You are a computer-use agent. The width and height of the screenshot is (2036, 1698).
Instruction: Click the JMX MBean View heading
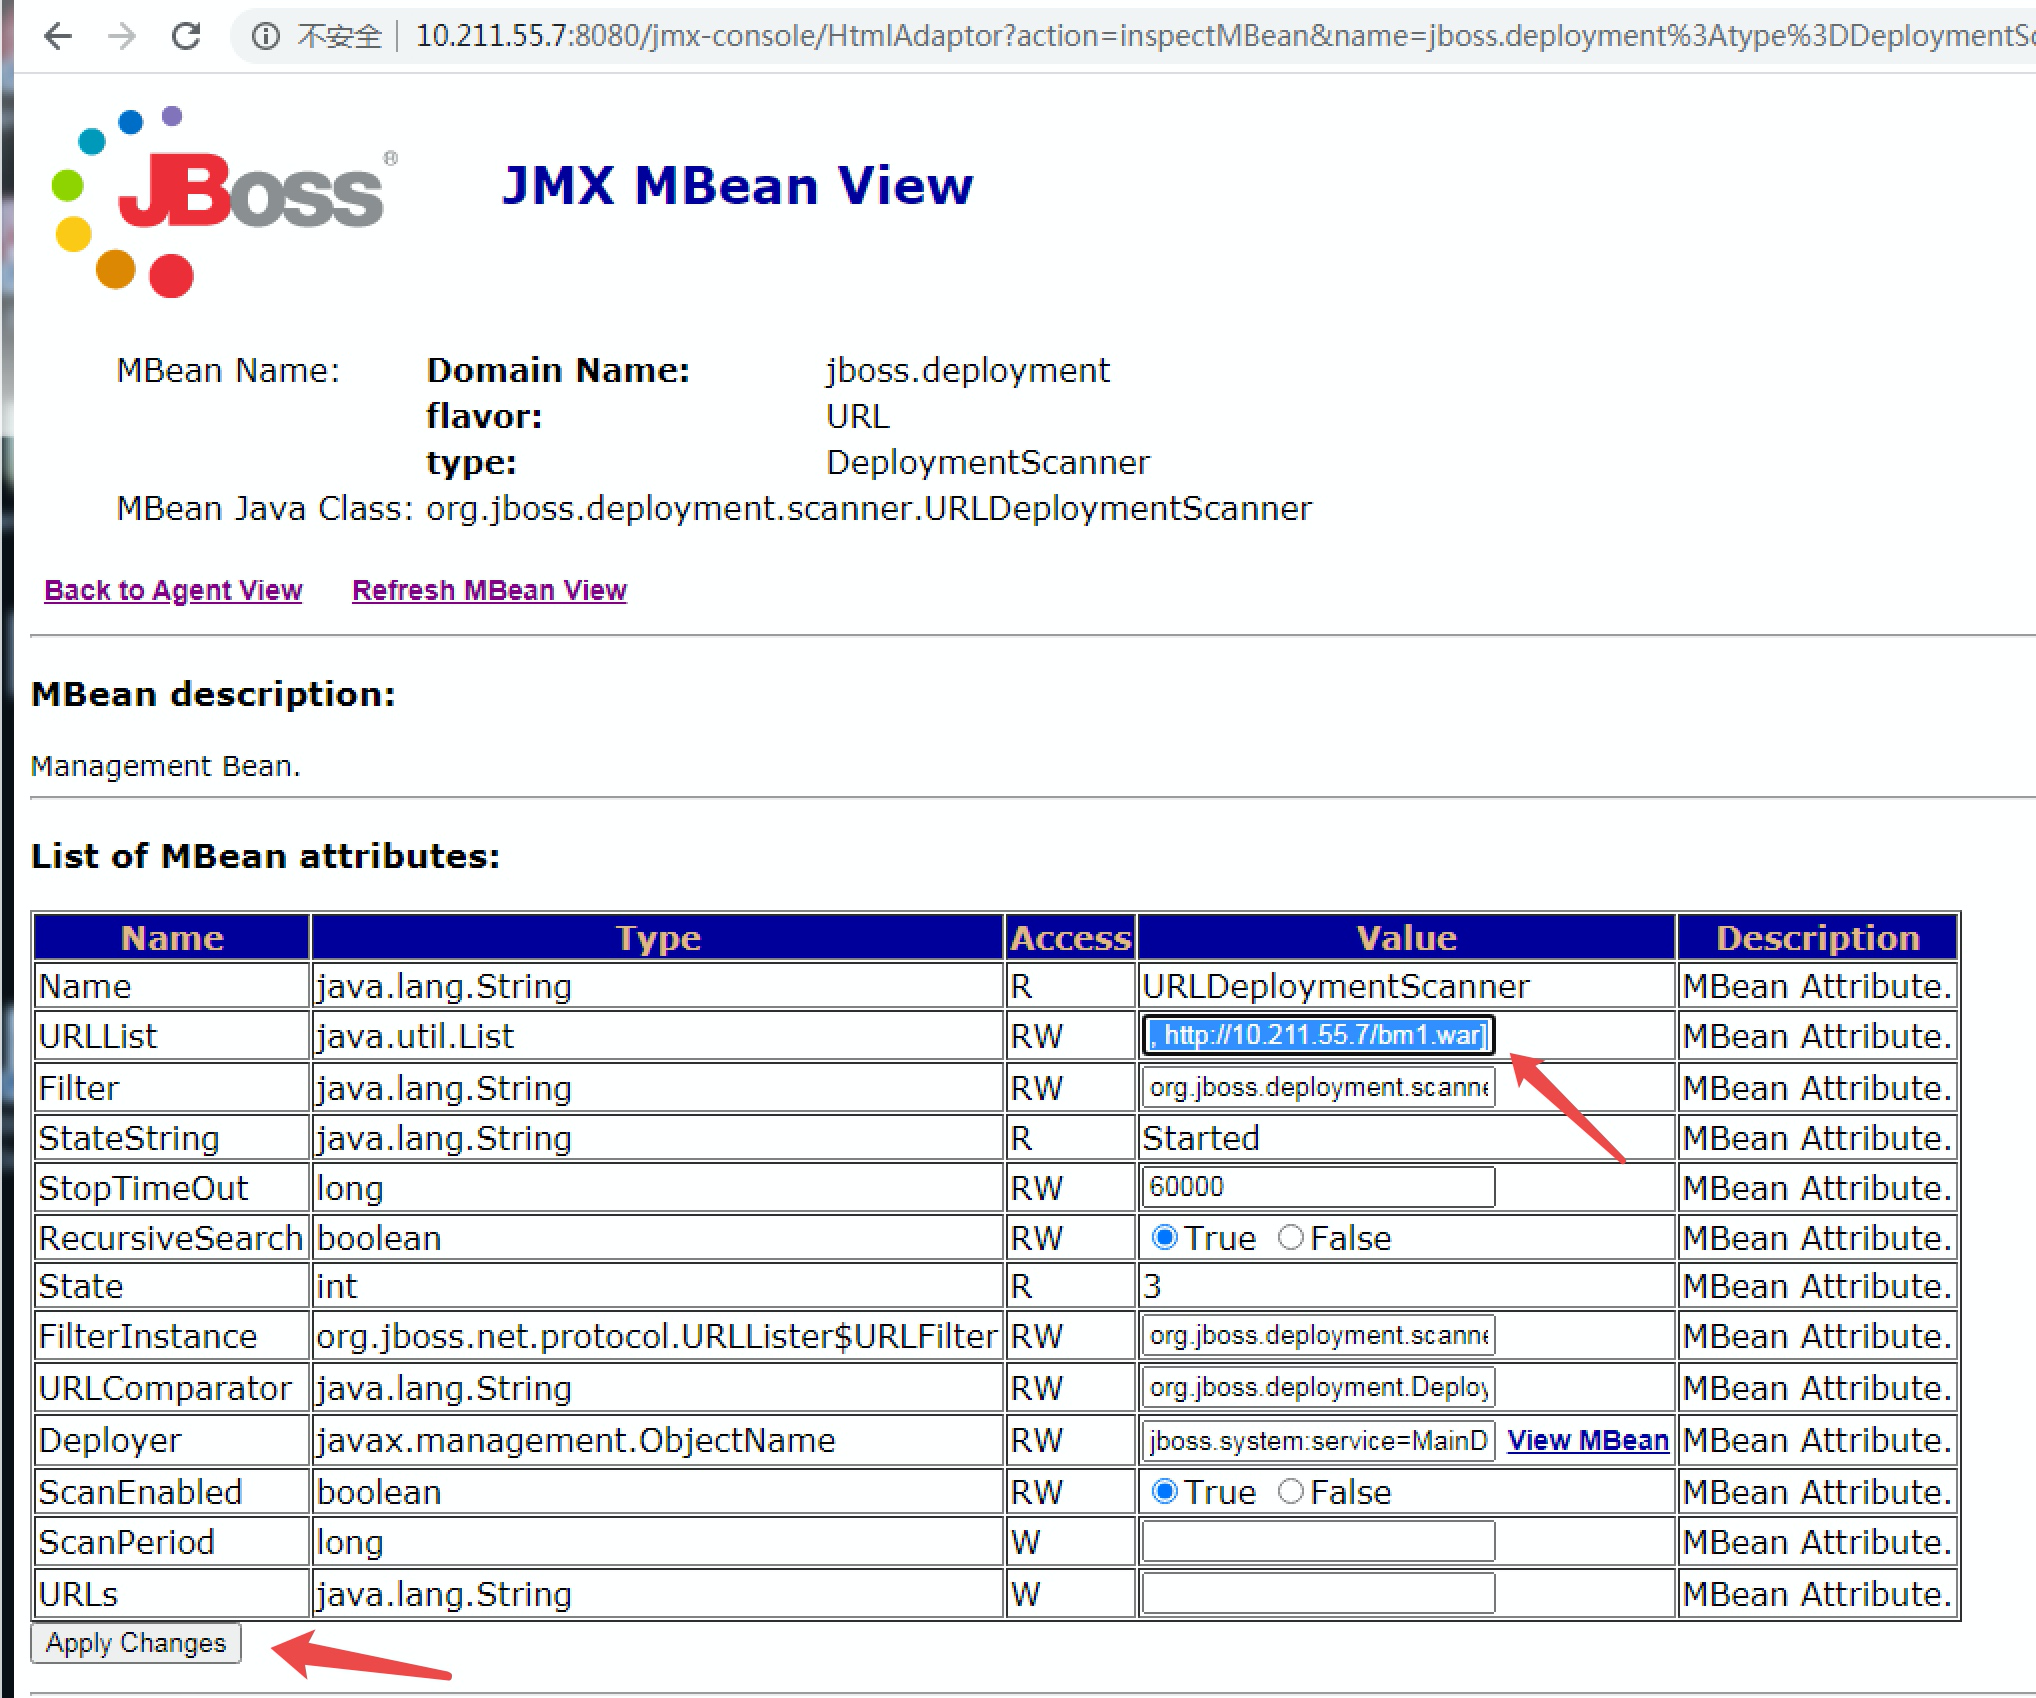tap(737, 186)
